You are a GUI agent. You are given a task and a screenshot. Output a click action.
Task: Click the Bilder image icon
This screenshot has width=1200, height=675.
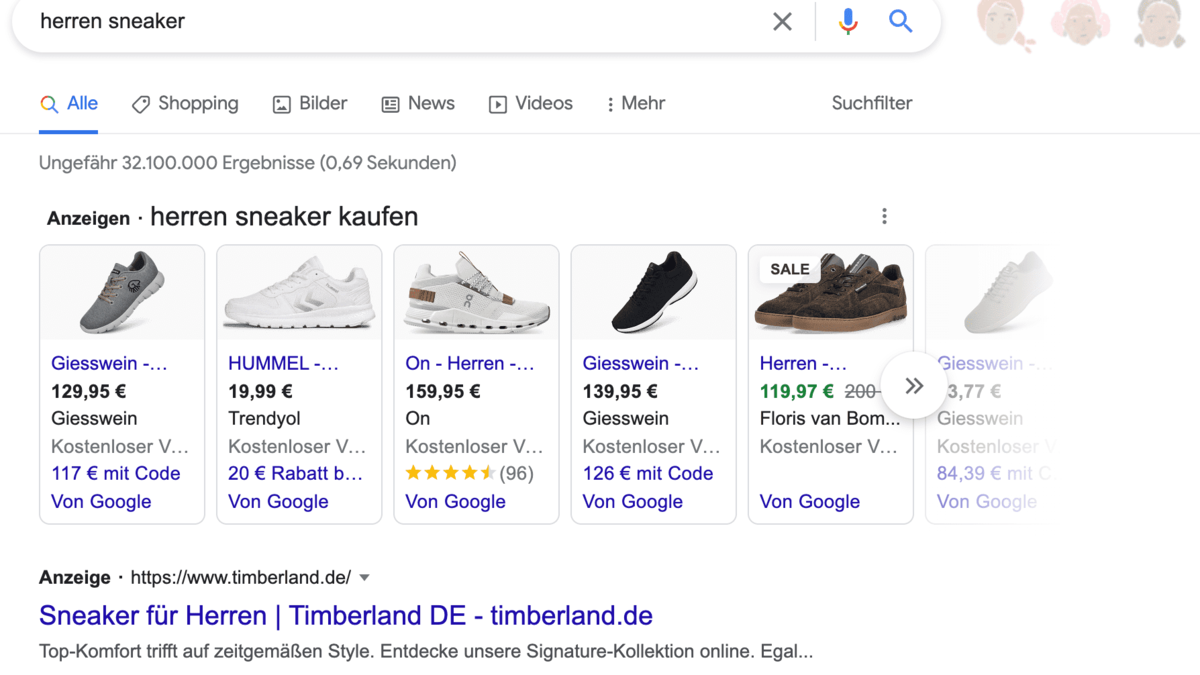(281, 103)
